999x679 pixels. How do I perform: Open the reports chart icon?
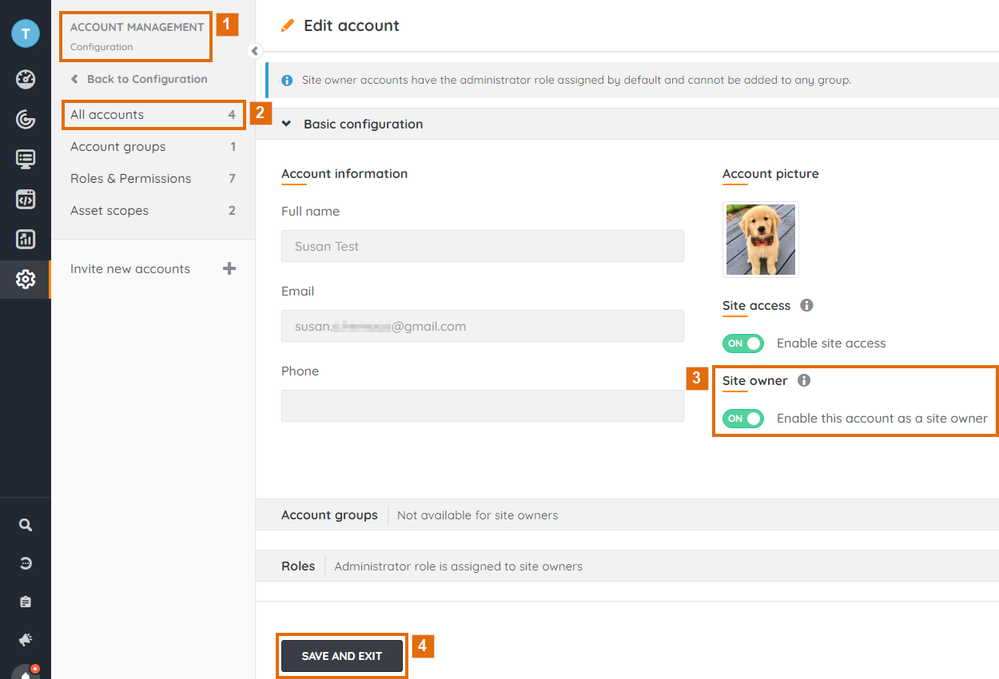click(x=25, y=239)
